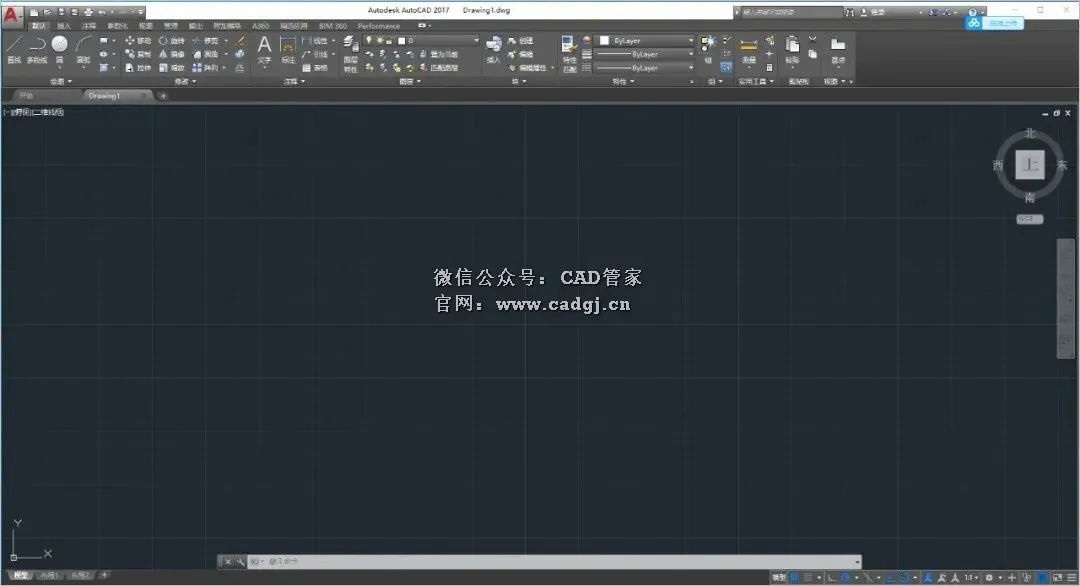
Task: Click the Create block (创建) button
Action: tap(521, 41)
